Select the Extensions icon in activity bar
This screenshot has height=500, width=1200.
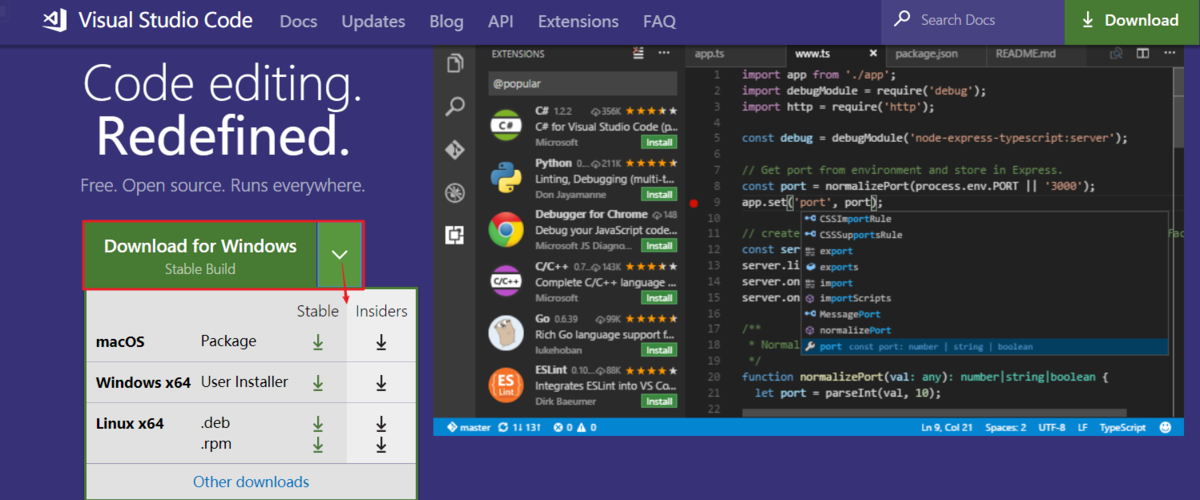coord(456,235)
